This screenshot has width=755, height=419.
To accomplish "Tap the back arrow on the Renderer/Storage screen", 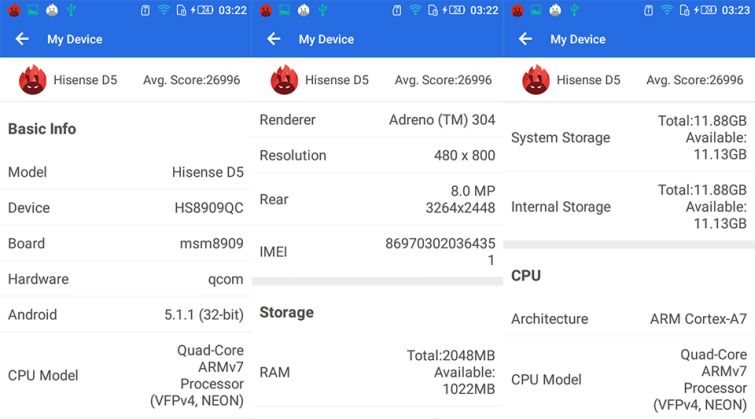I will point(273,39).
